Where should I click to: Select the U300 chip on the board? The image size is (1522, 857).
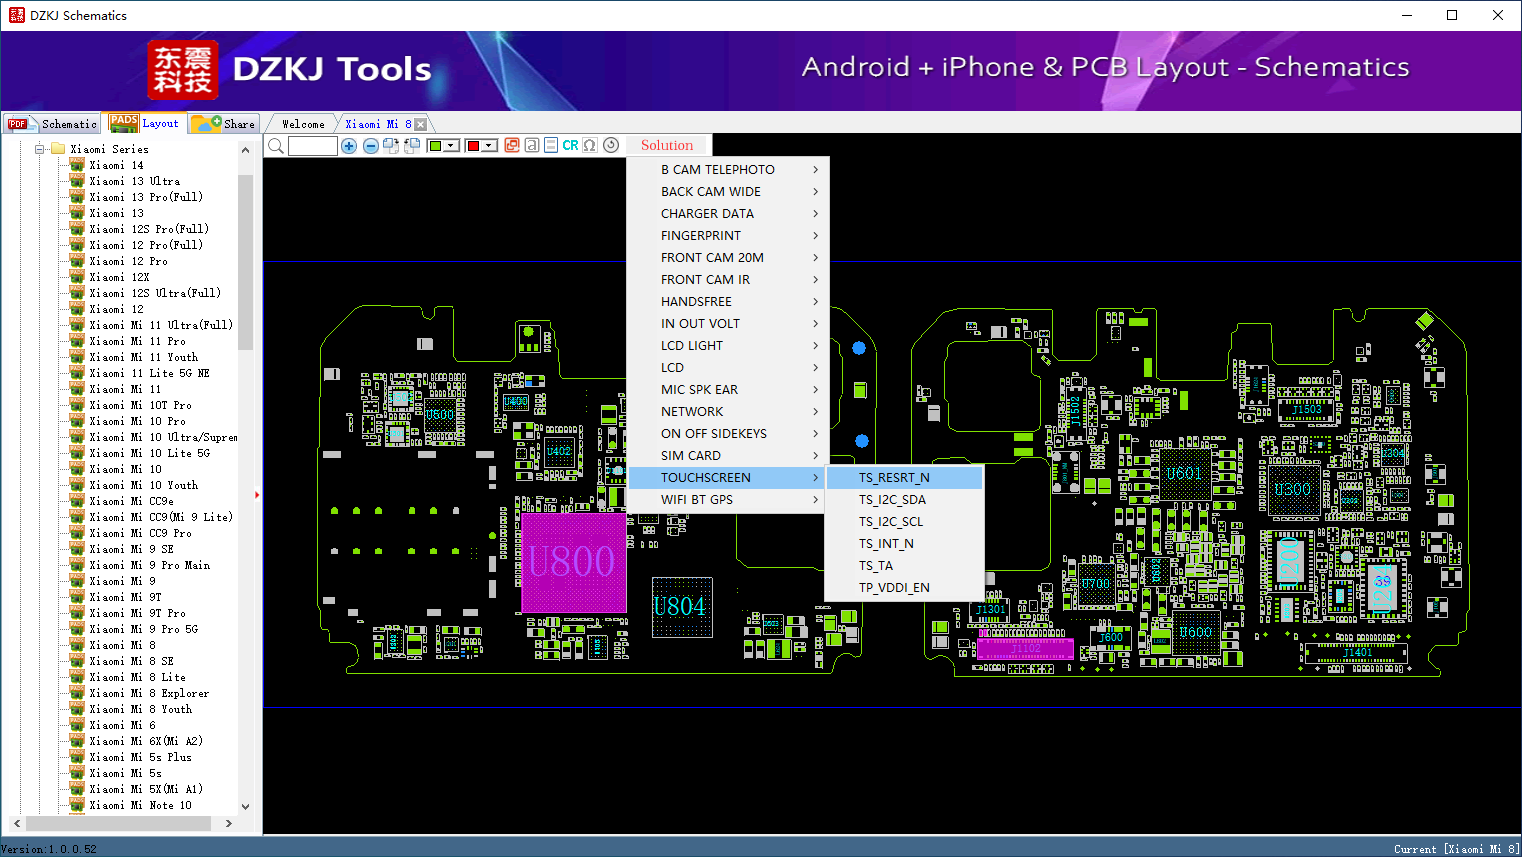(x=1292, y=490)
